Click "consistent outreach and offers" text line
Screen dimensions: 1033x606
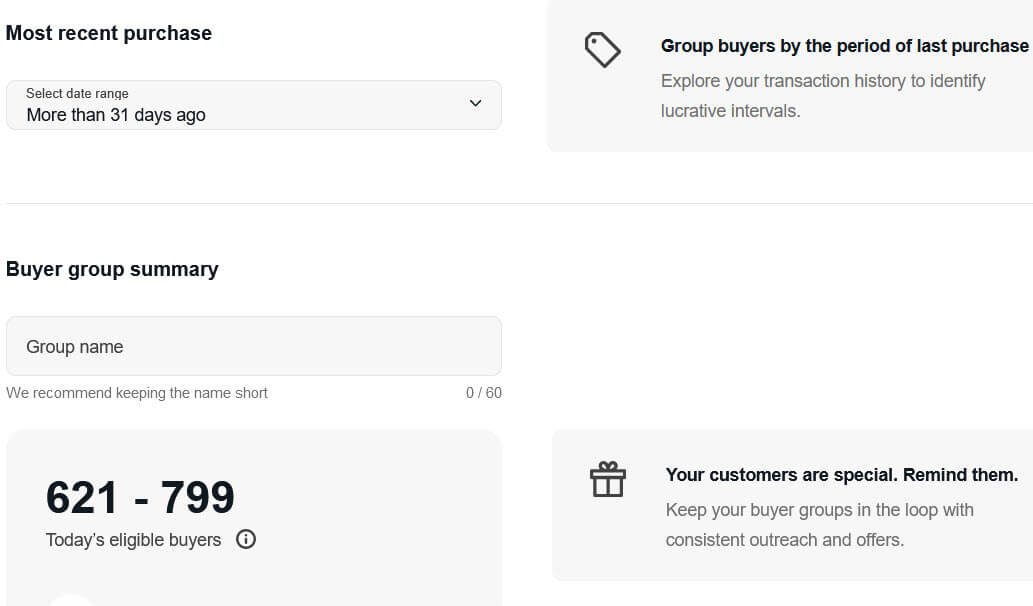click(x=784, y=540)
